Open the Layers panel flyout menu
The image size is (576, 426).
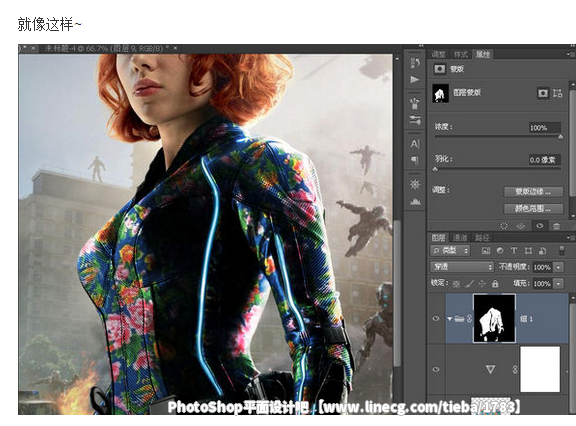point(570,238)
